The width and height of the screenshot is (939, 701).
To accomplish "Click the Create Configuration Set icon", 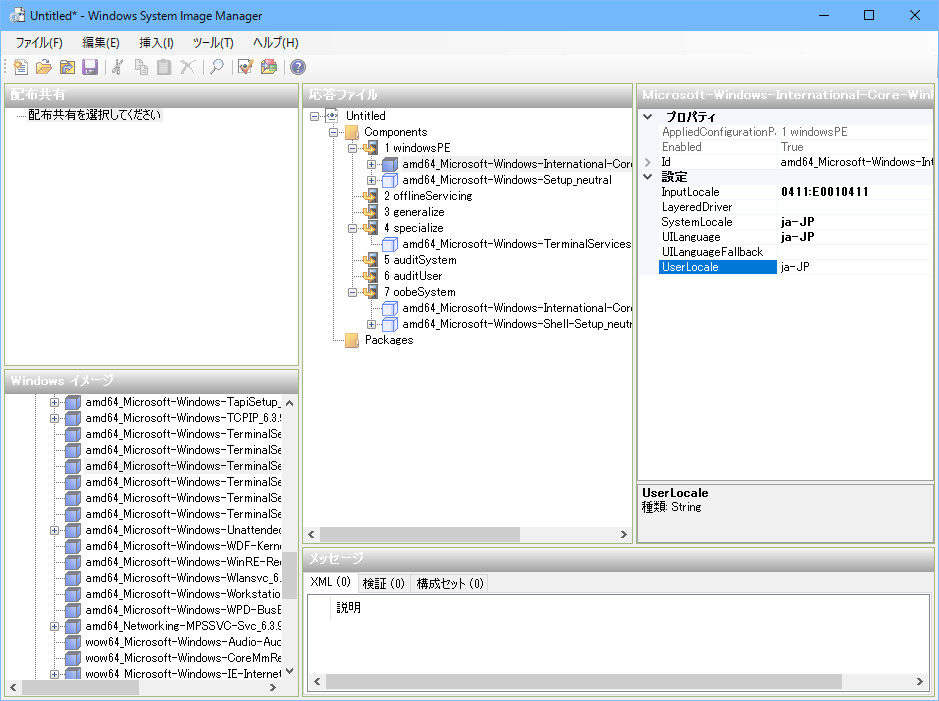I will point(269,67).
